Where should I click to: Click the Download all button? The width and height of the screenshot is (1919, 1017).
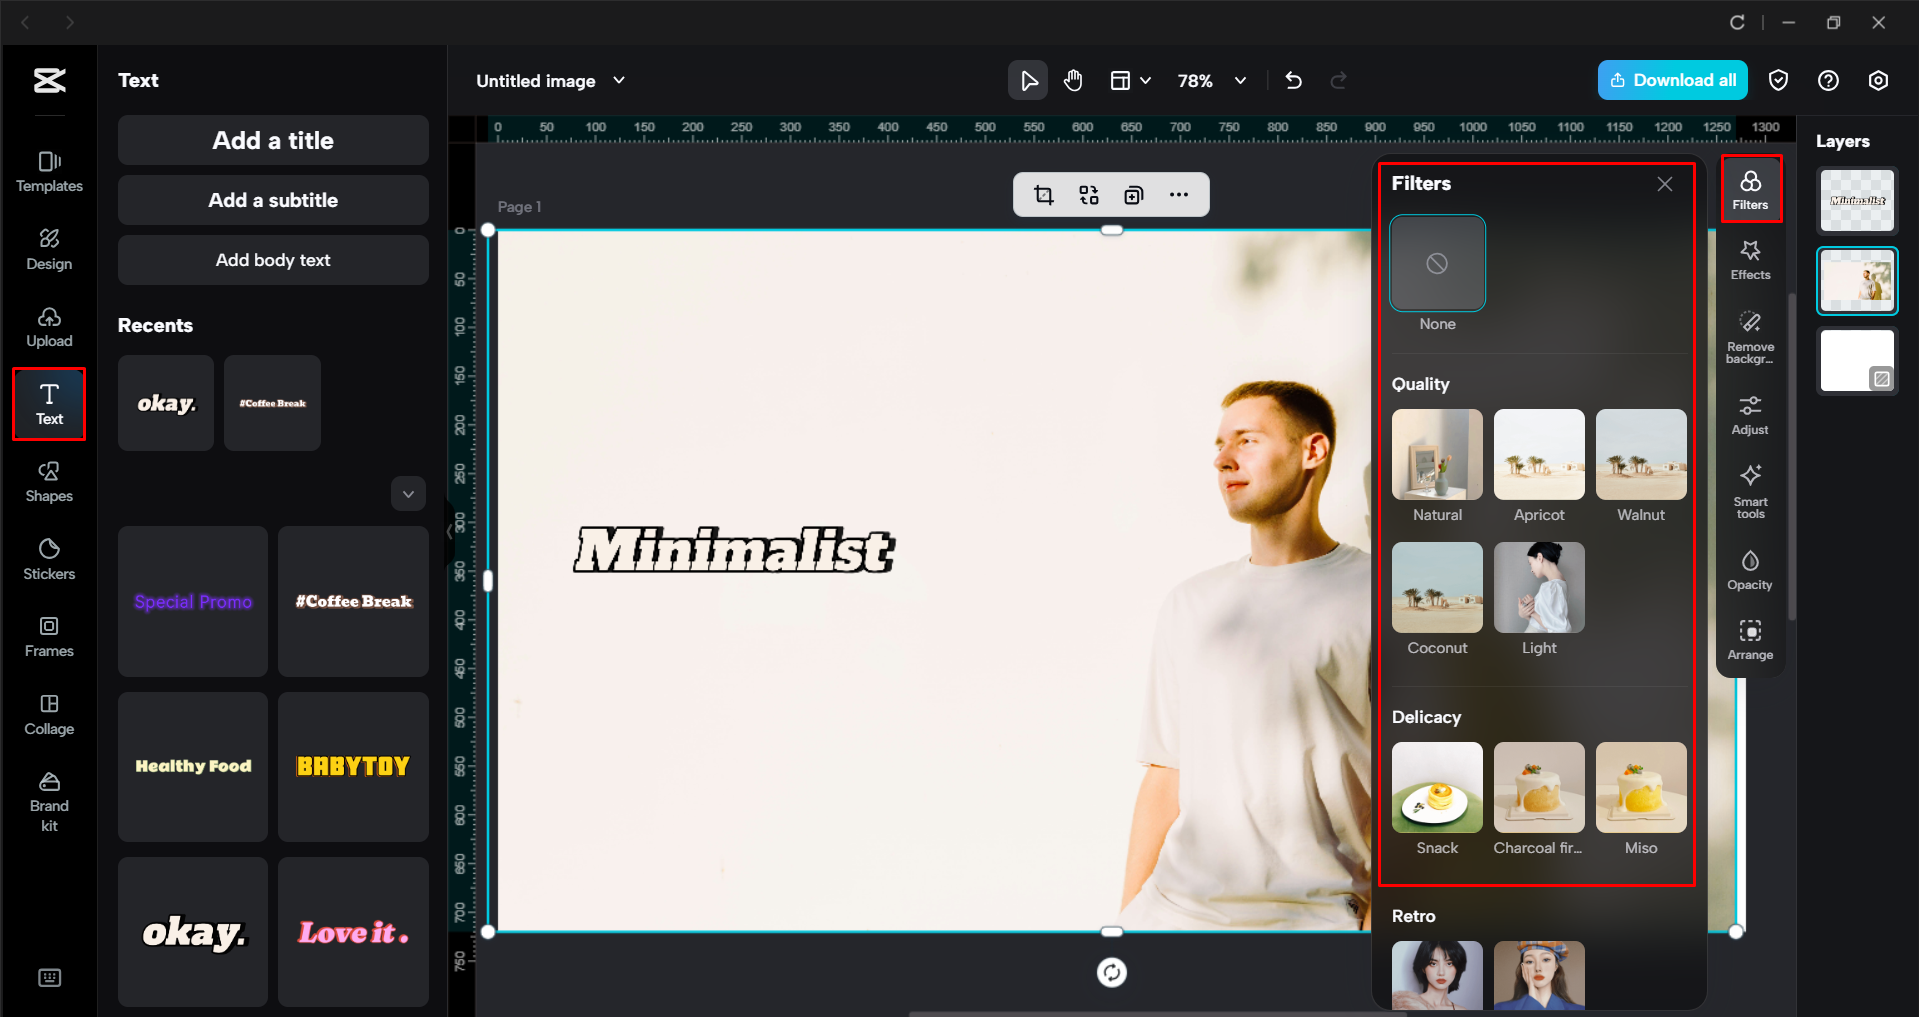point(1672,80)
